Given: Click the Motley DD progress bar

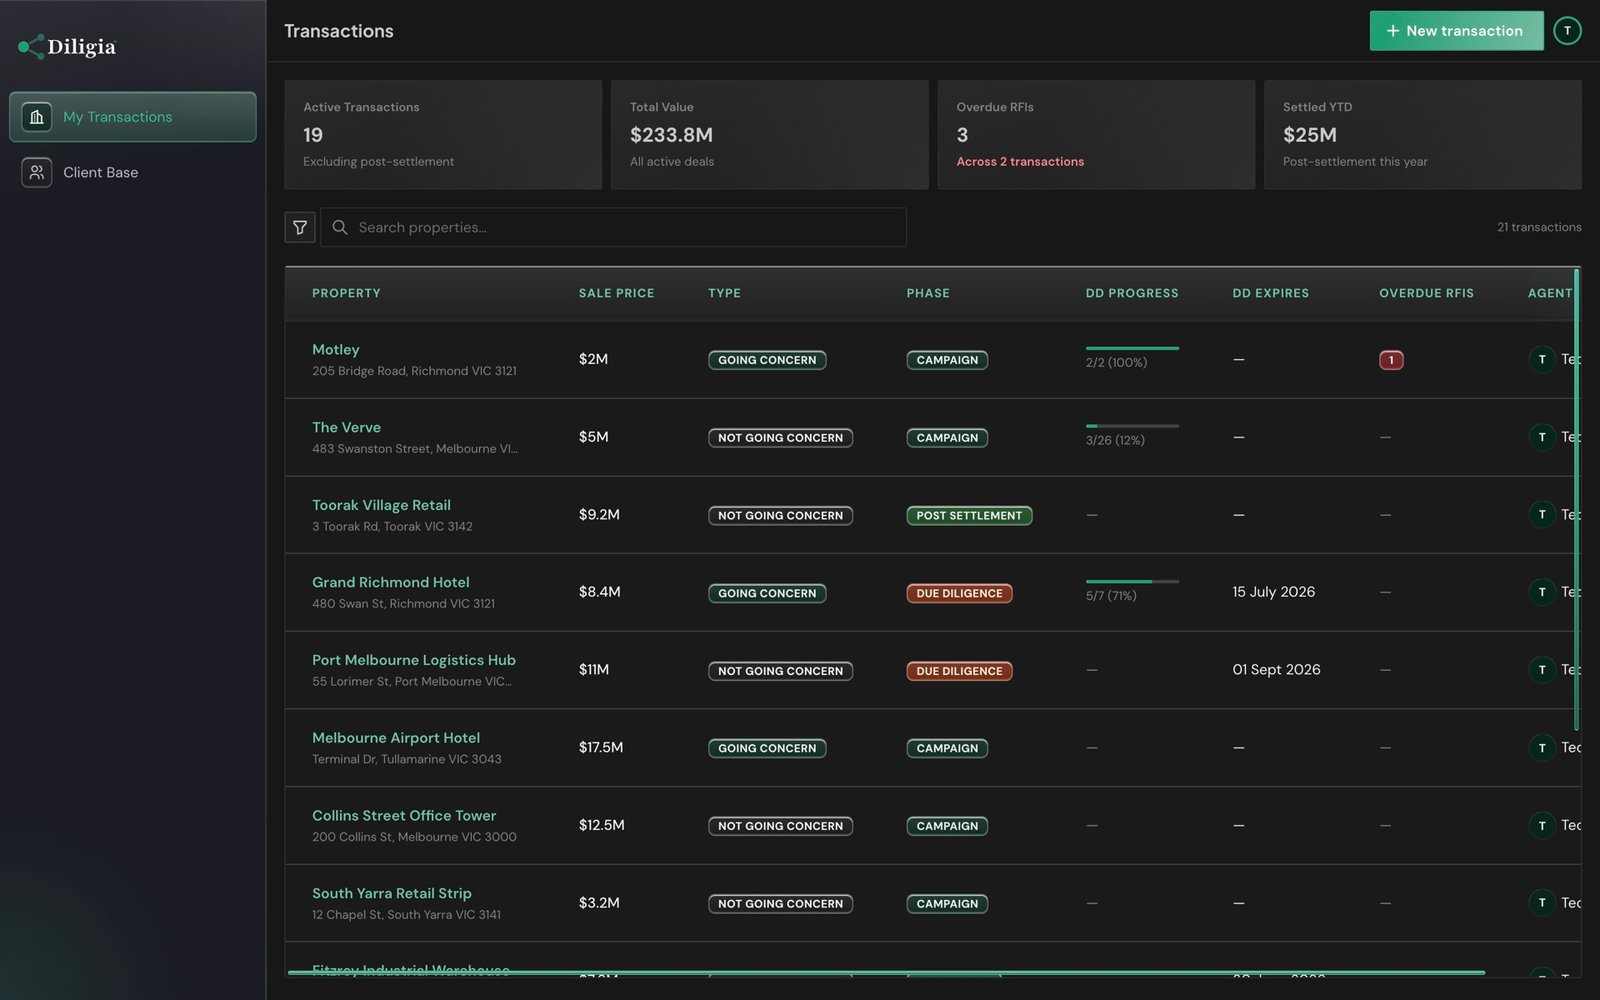Looking at the screenshot, I should pyautogui.click(x=1132, y=348).
